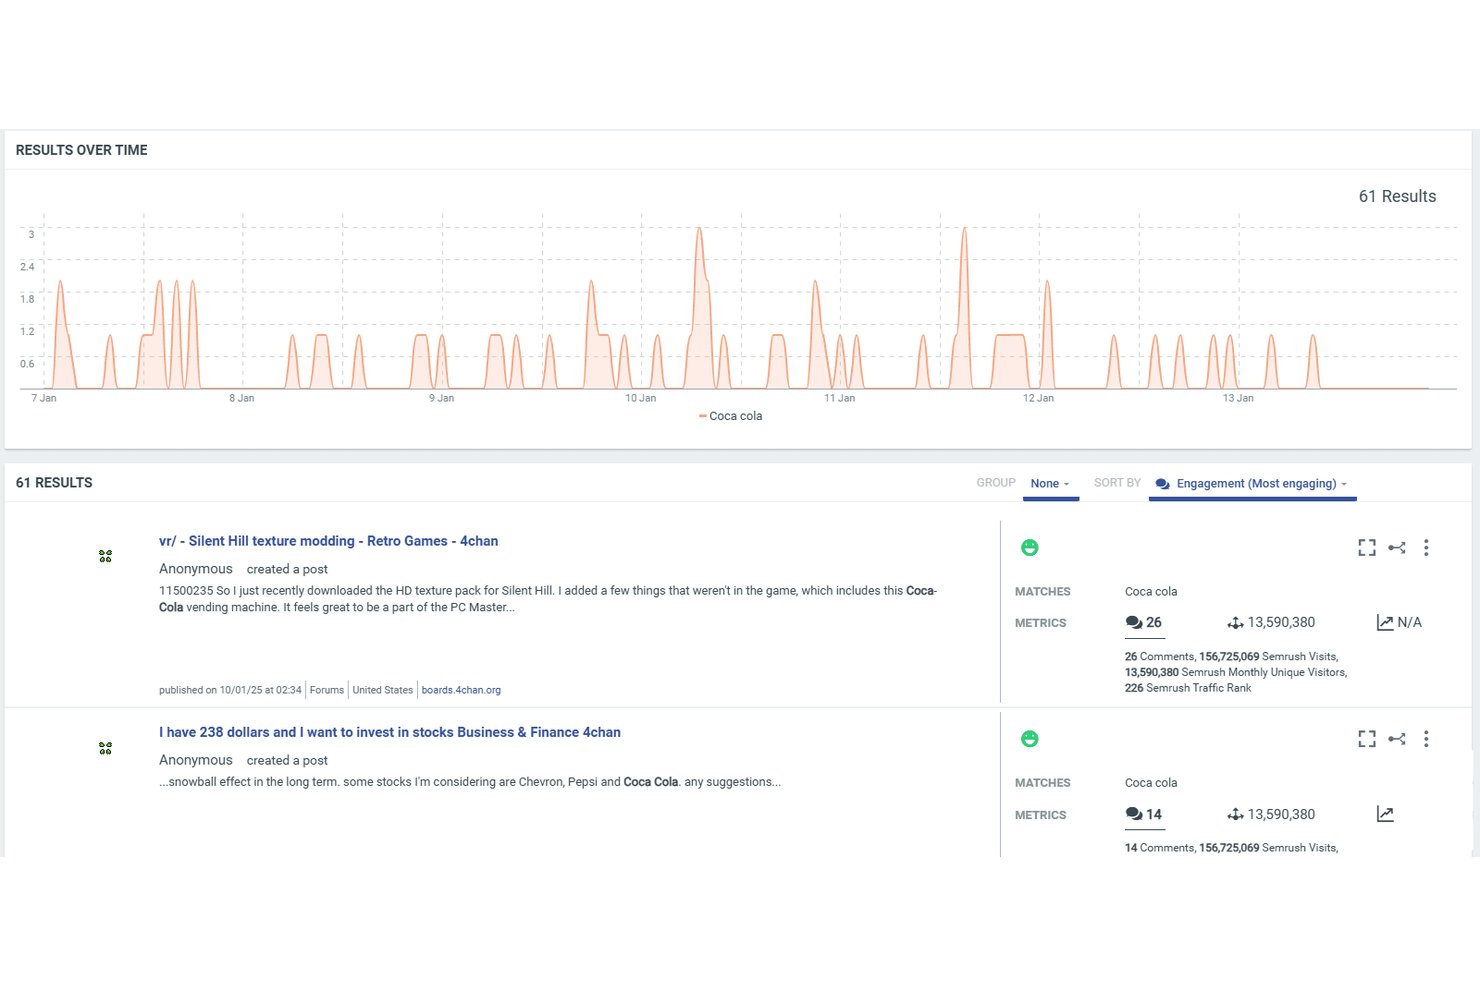Toggle the Coca cola series in chart legend
Screen dimensions: 1480x987
731,416
